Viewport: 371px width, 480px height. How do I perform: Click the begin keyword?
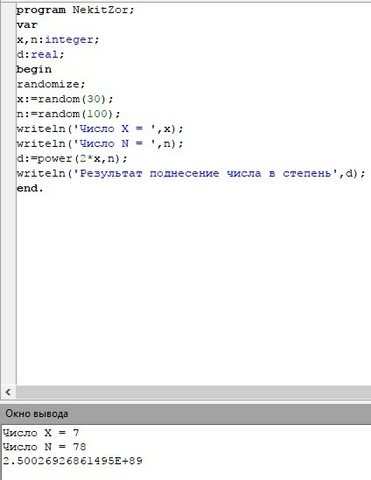[34, 69]
